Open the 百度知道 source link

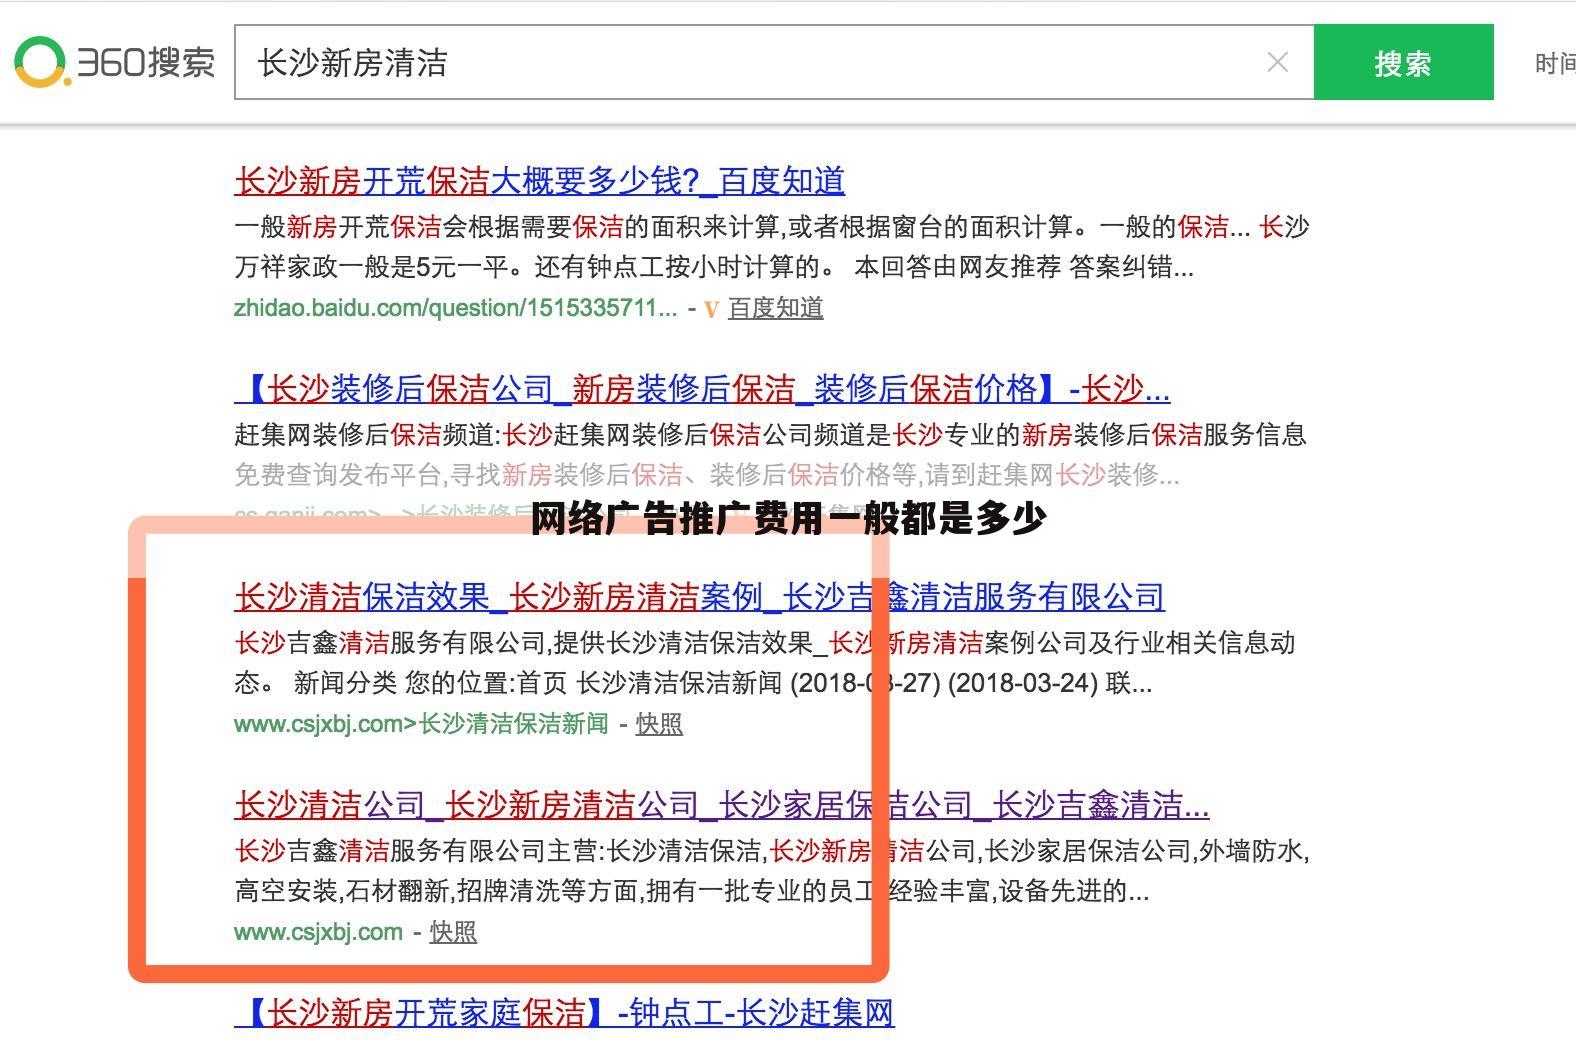click(x=775, y=308)
